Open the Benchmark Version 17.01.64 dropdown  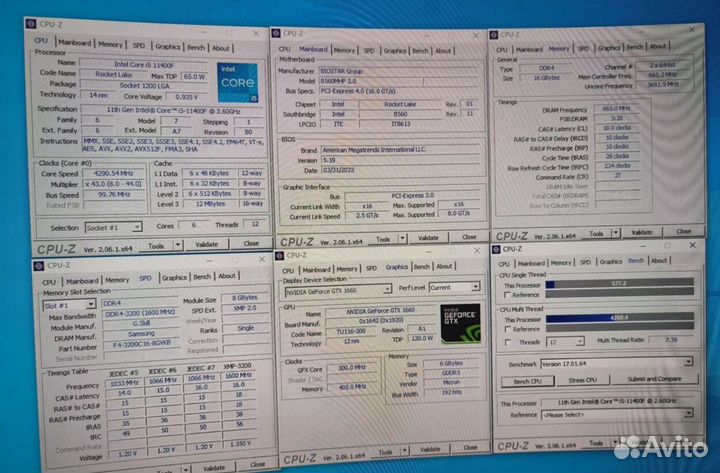pos(616,363)
